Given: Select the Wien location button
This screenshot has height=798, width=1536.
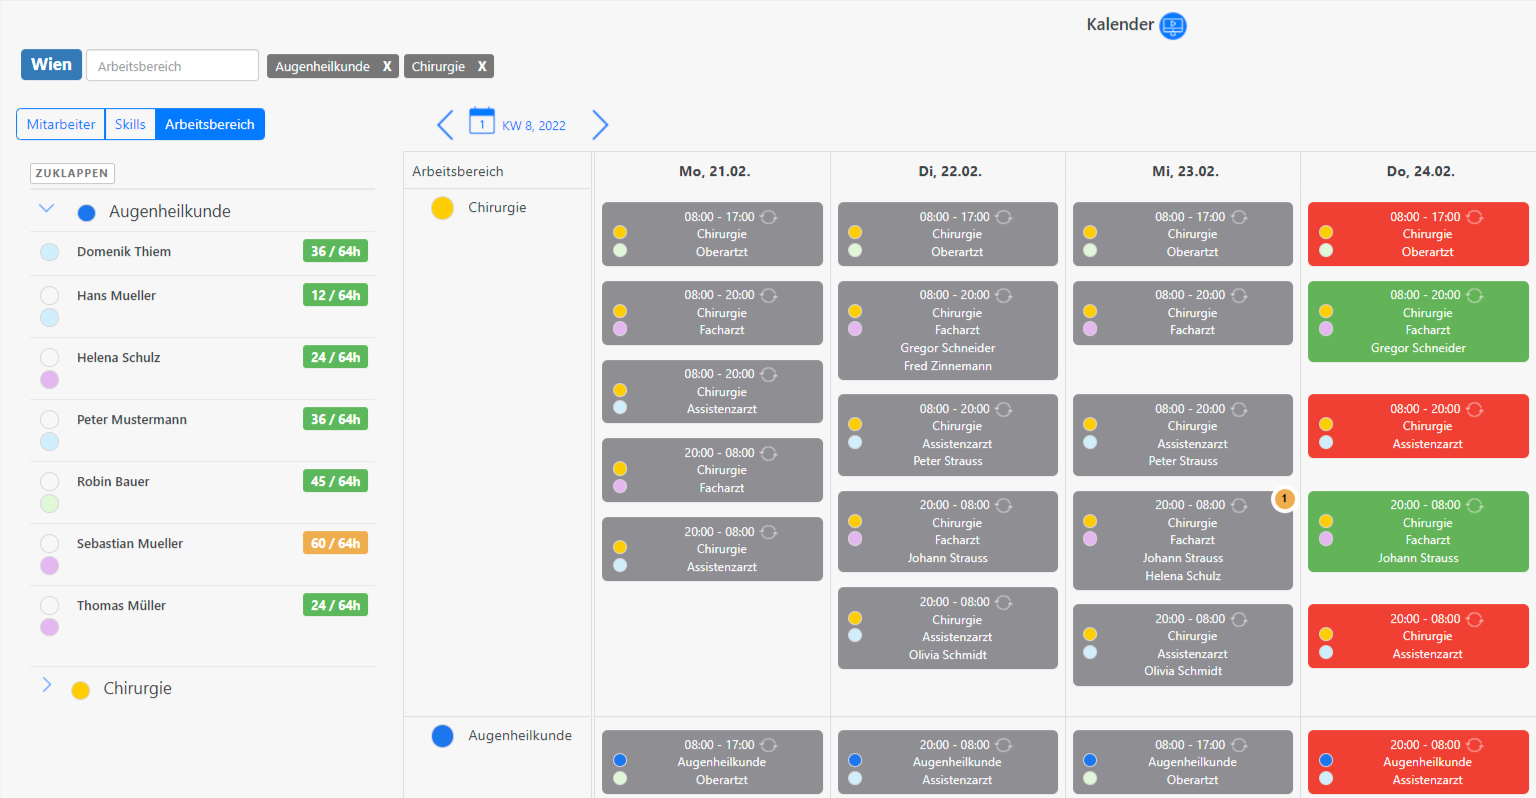Looking at the screenshot, I should [51, 65].
